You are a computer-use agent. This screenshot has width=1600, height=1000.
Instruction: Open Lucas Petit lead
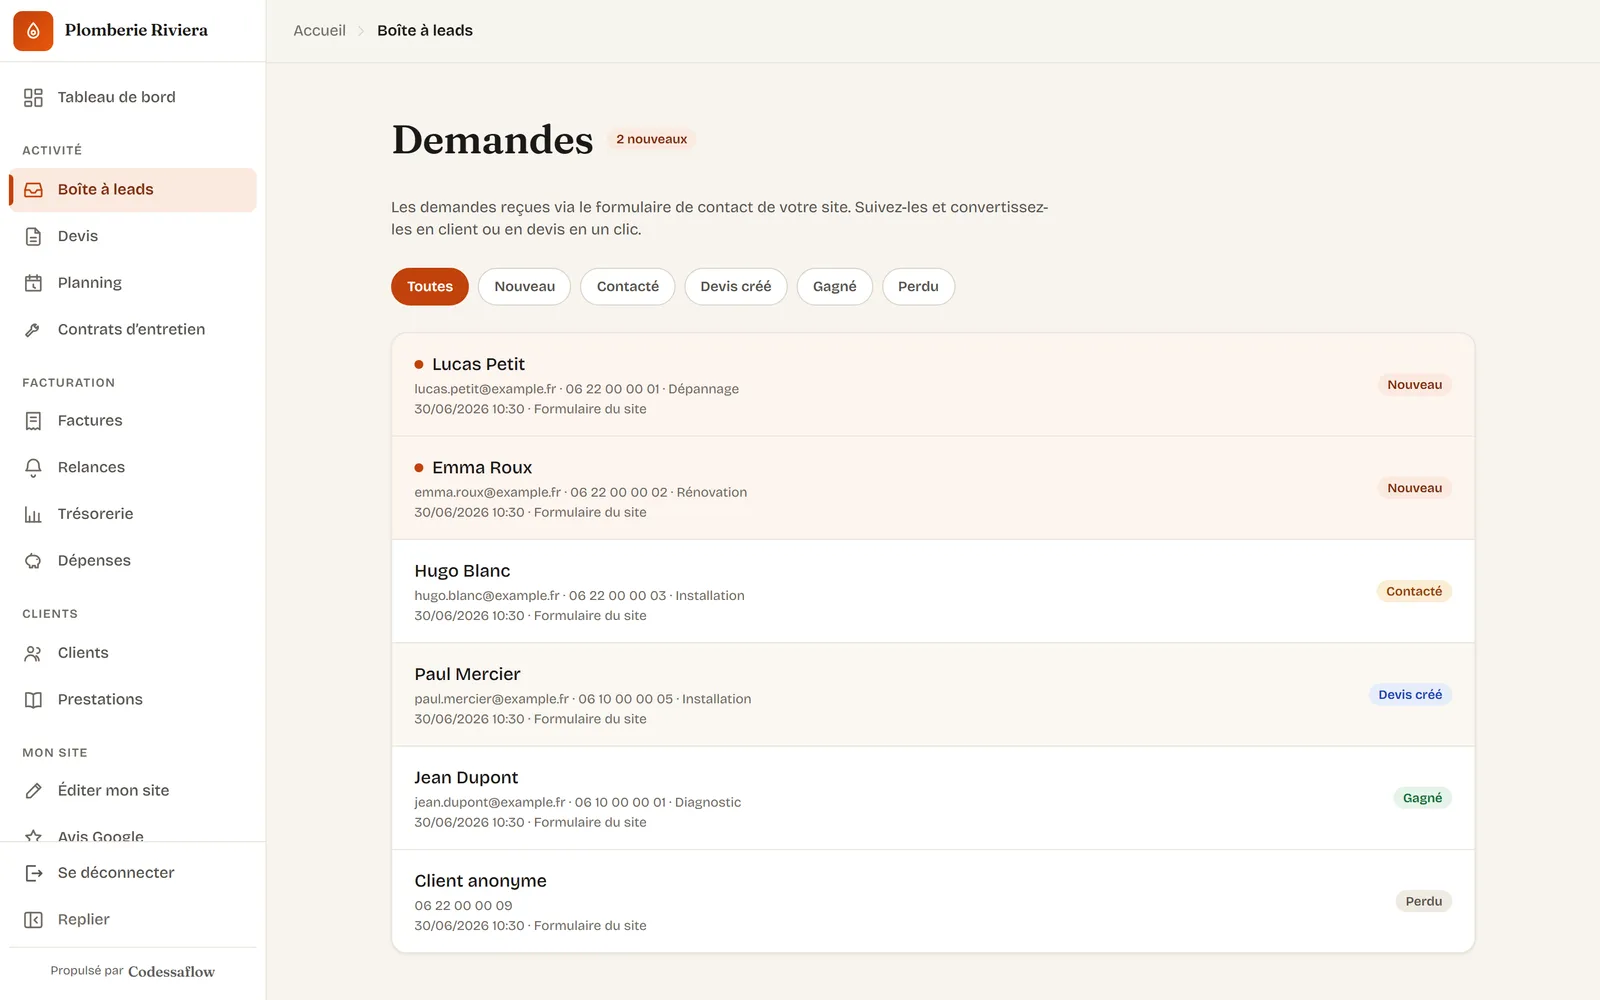pyautogui.click(x=933, y=385)
